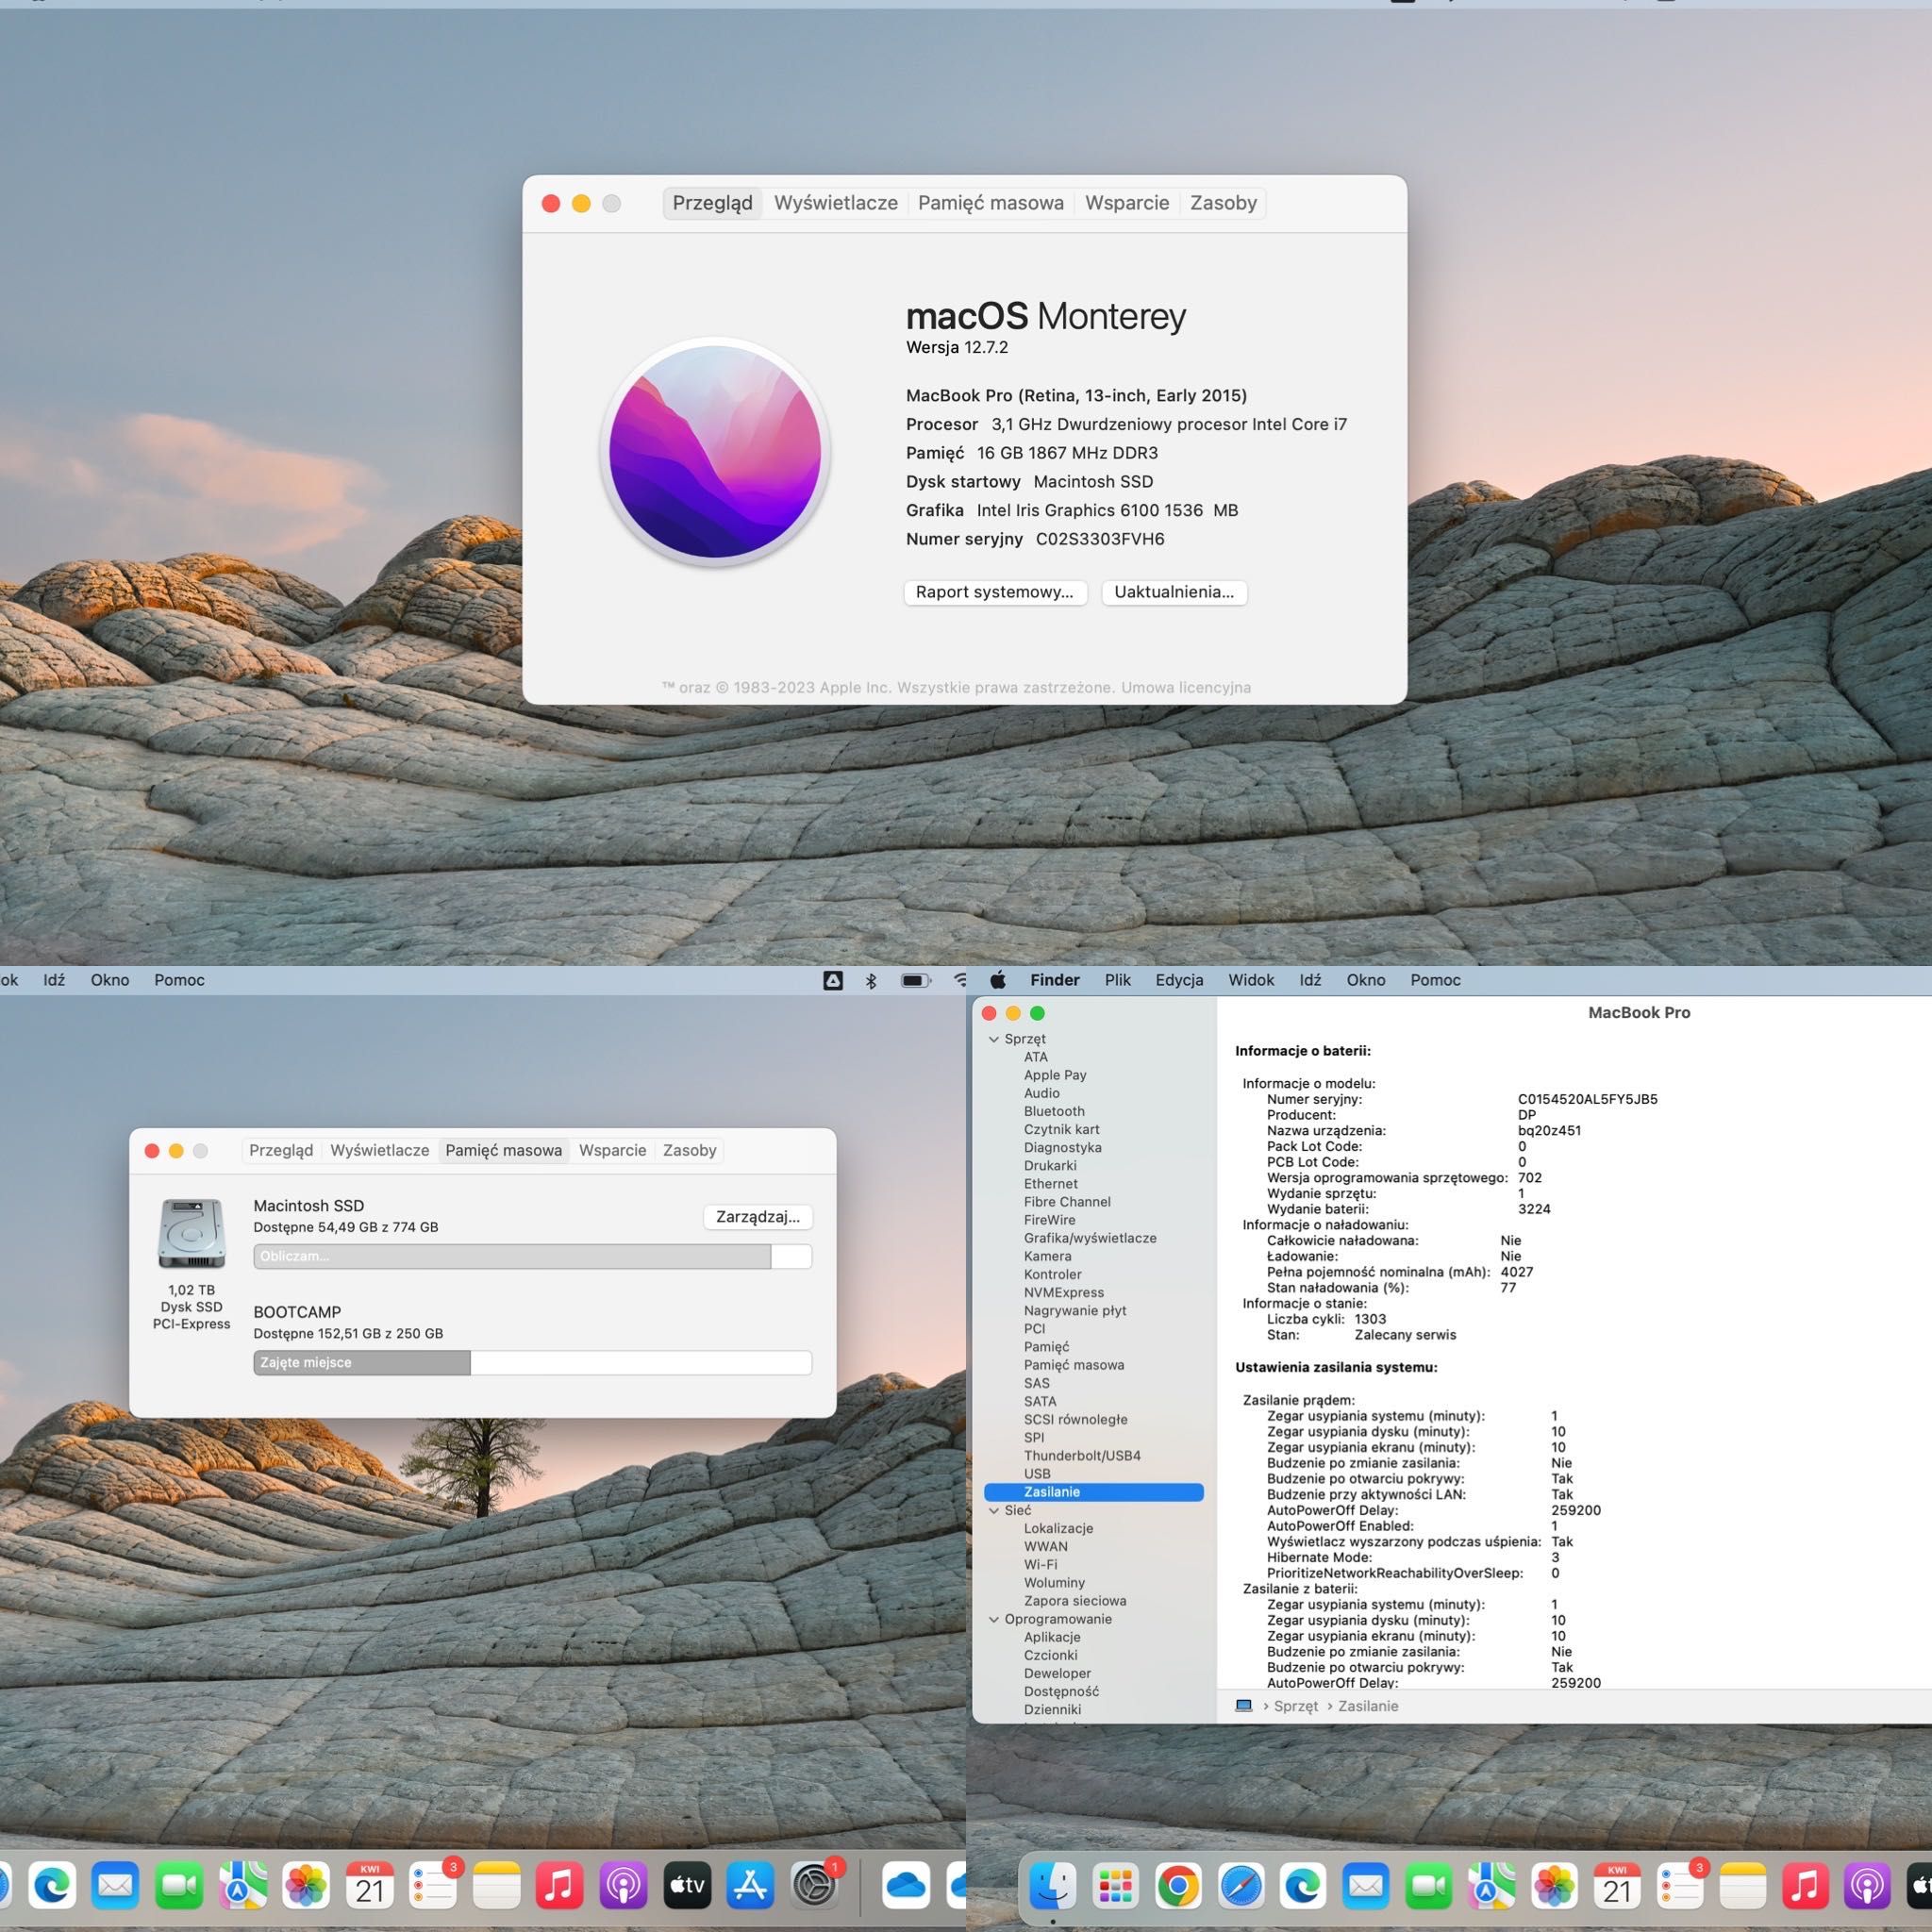Screen dimensions: 1932x1932
Task: Click the Google Drive menu bar icon
Action: pyautogui.click(x=833, y=980)
